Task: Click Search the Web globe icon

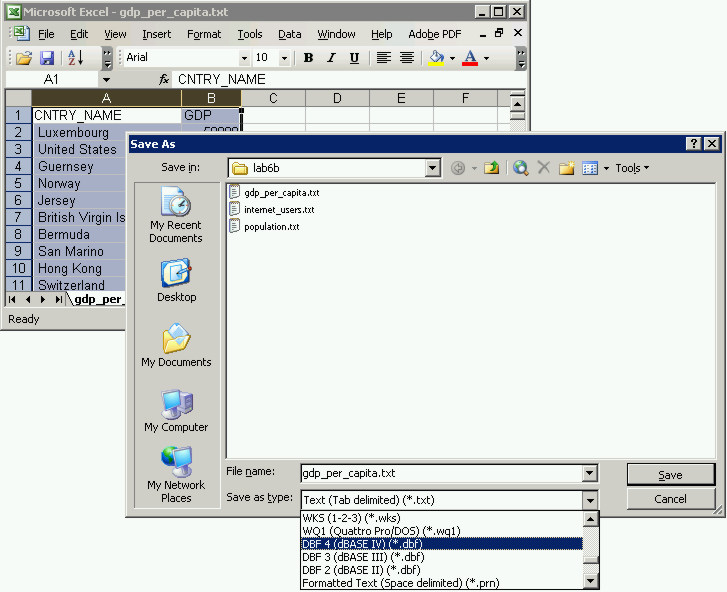Action: [520, 168]
